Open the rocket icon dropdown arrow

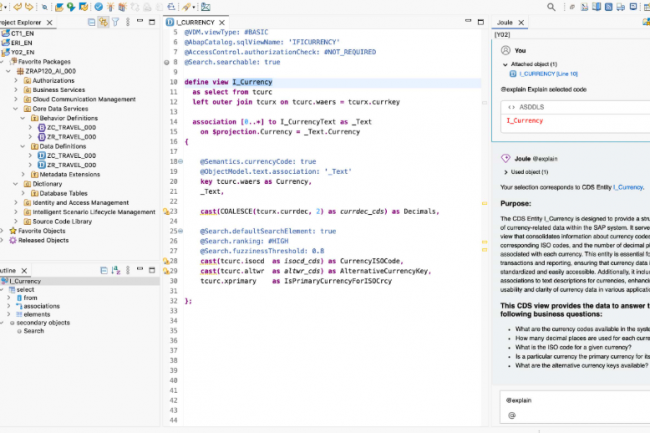194,7
